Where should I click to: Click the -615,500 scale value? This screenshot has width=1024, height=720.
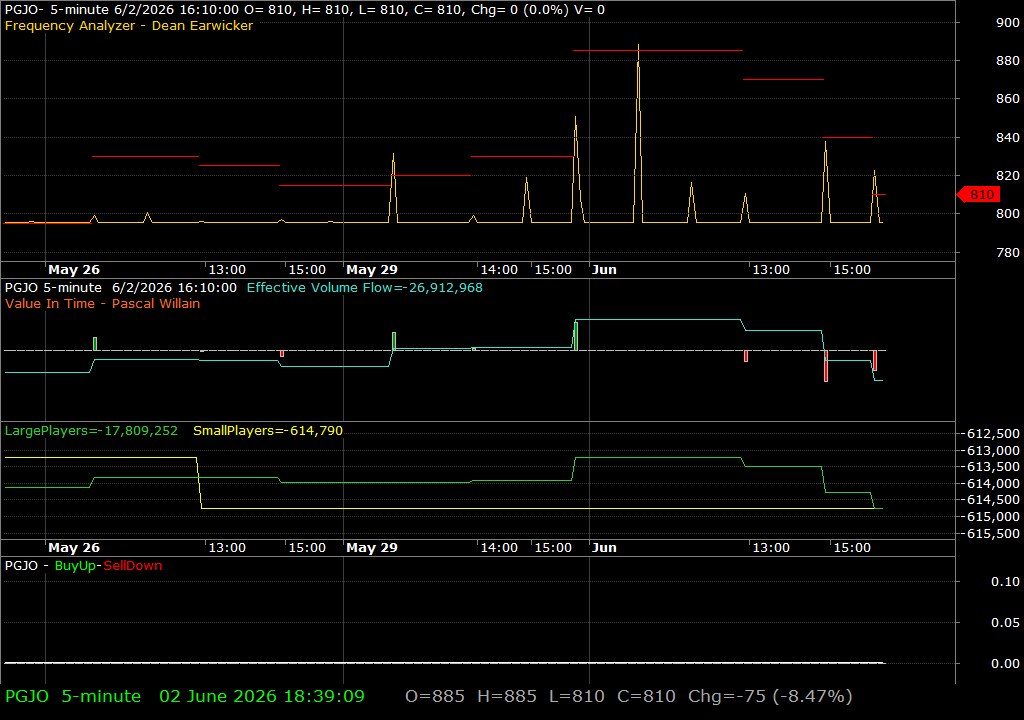click(x=993, y=534)
